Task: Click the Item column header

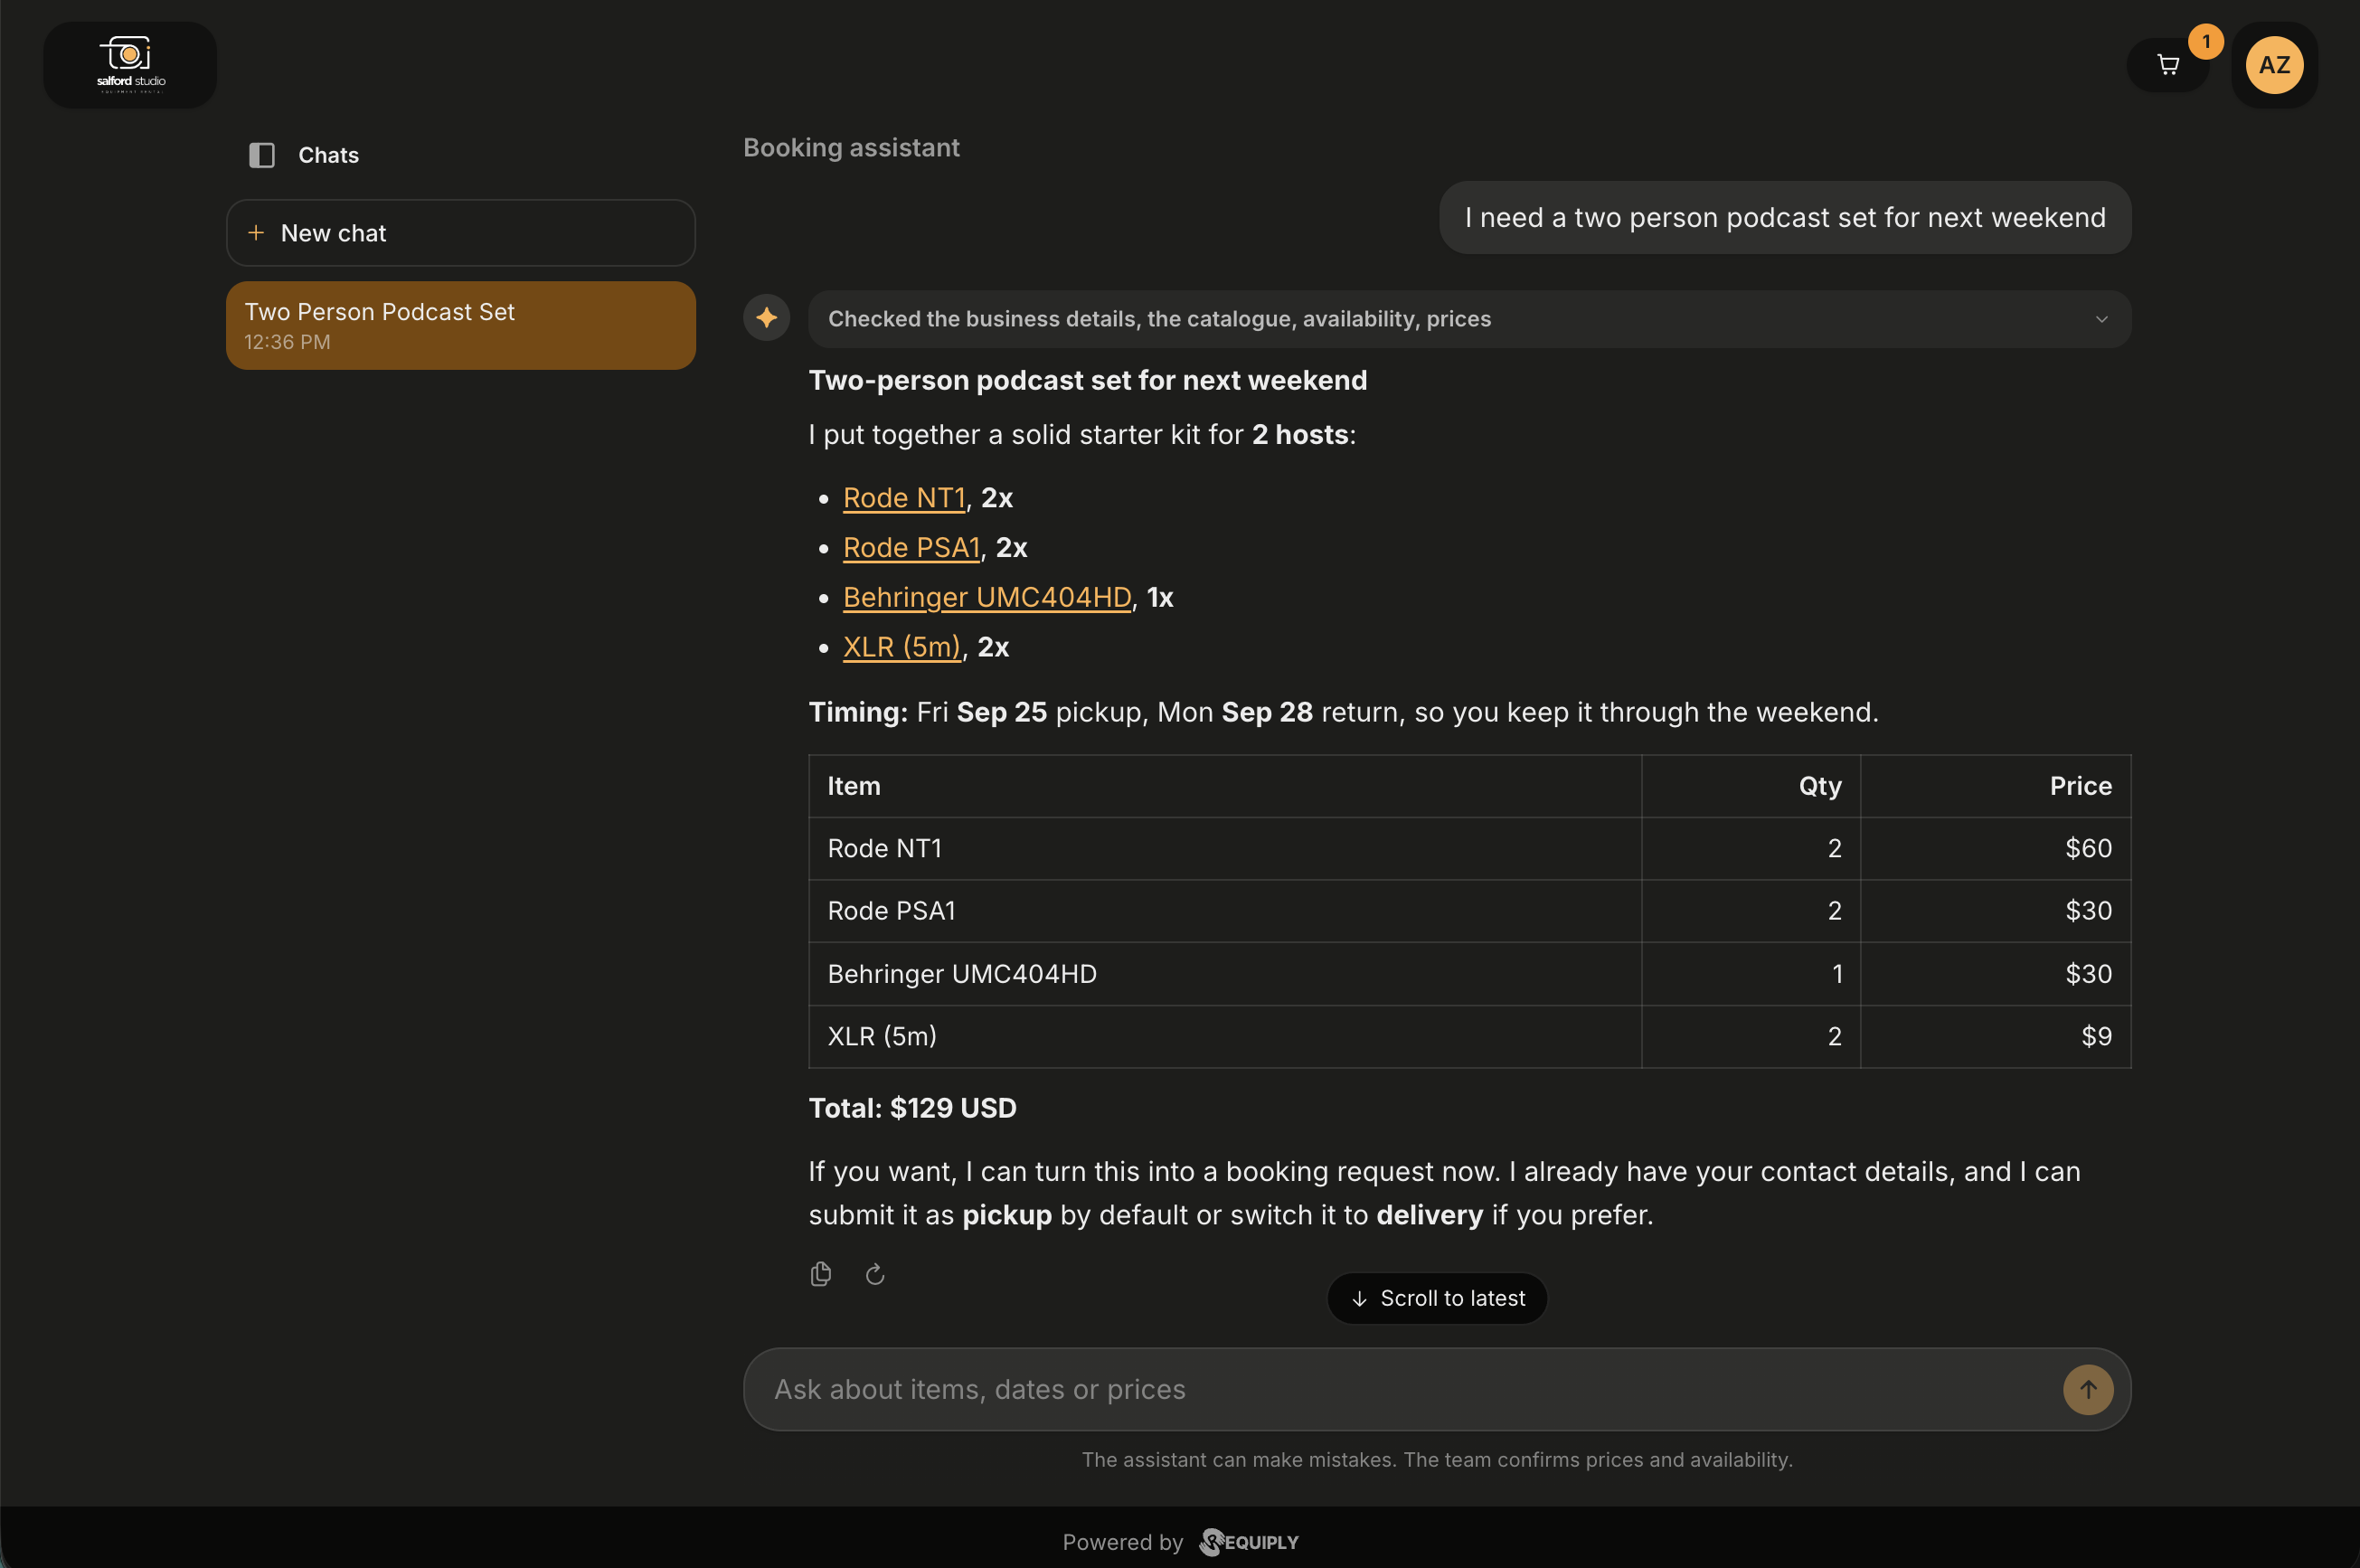Action: click(1225, 786)
